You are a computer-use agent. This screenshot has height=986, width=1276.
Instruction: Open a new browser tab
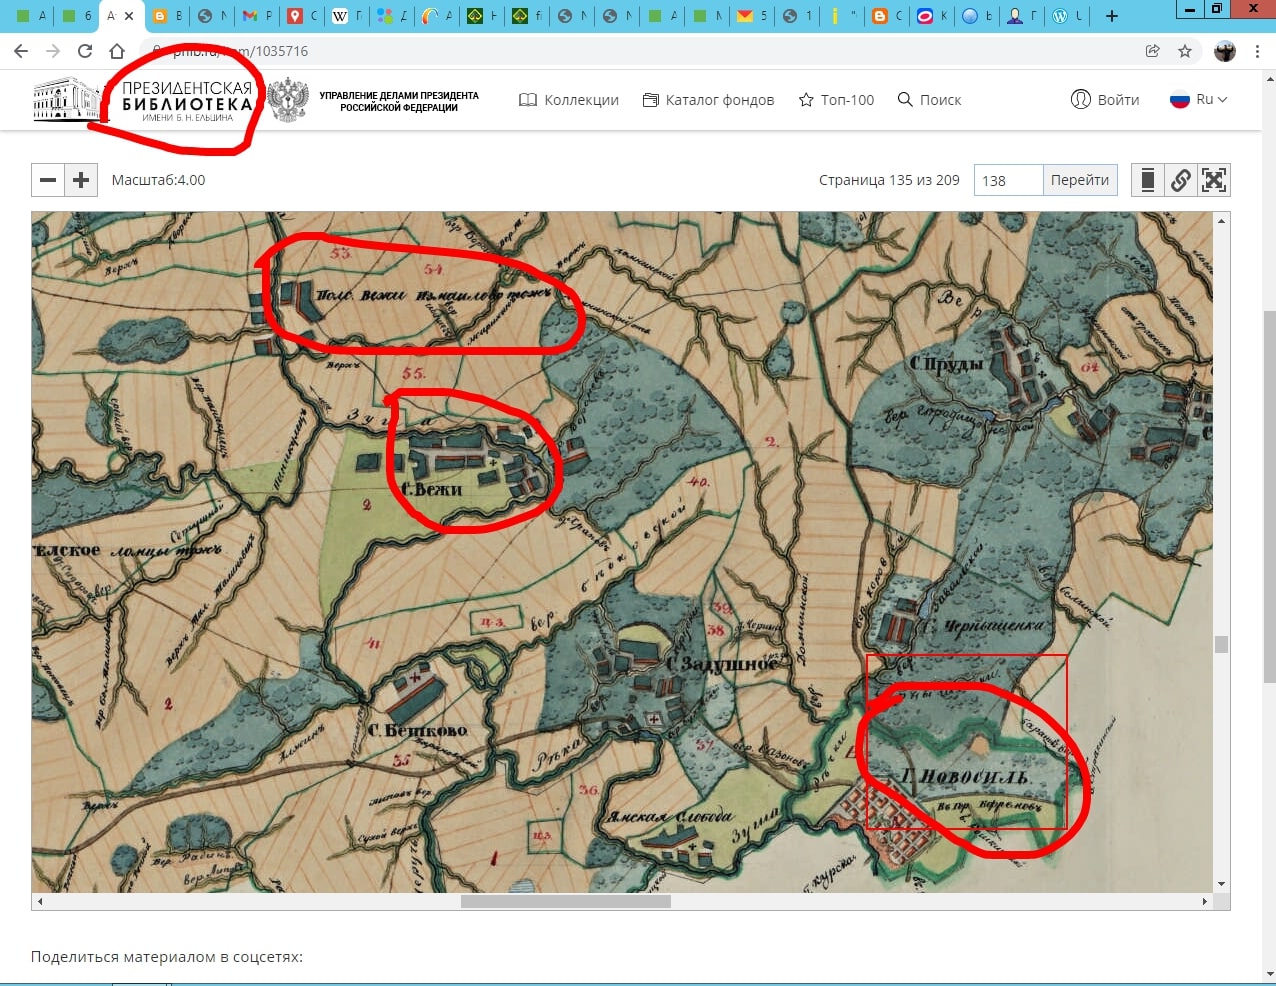pyautogui.click(x=1111, y=16)
